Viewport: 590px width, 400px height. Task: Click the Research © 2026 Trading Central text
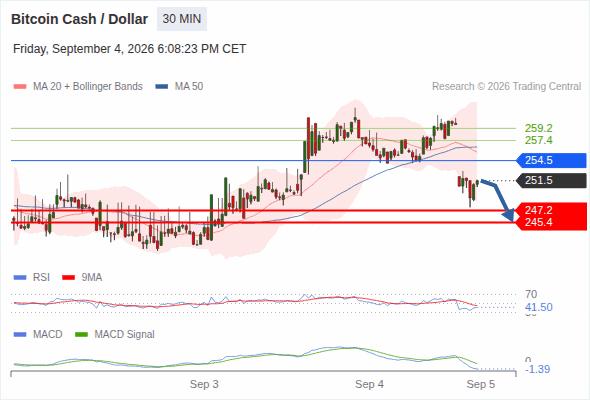pyautogui.click(x=506, y=87)
